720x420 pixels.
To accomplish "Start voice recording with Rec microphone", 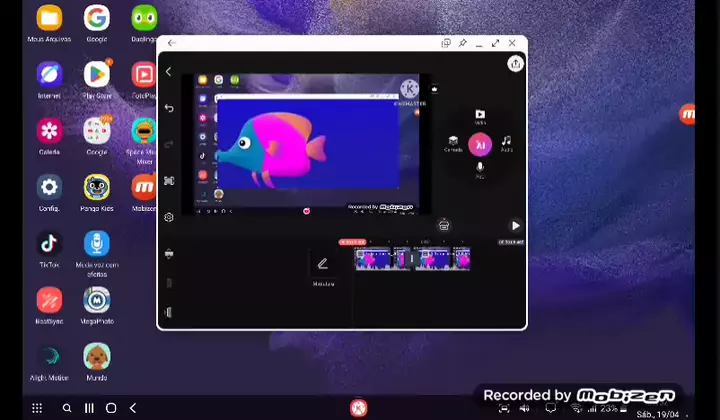I will click(480, 169).
